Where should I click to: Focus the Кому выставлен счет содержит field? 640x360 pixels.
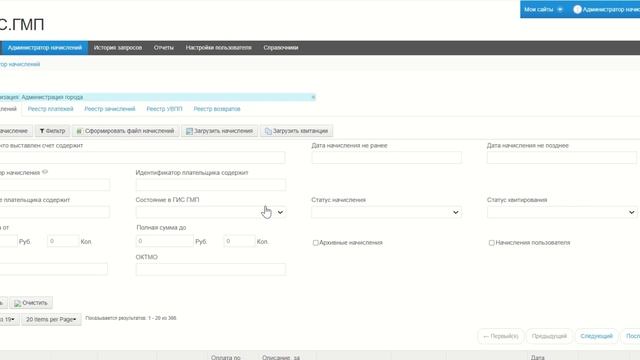click(x=142, y=158)
